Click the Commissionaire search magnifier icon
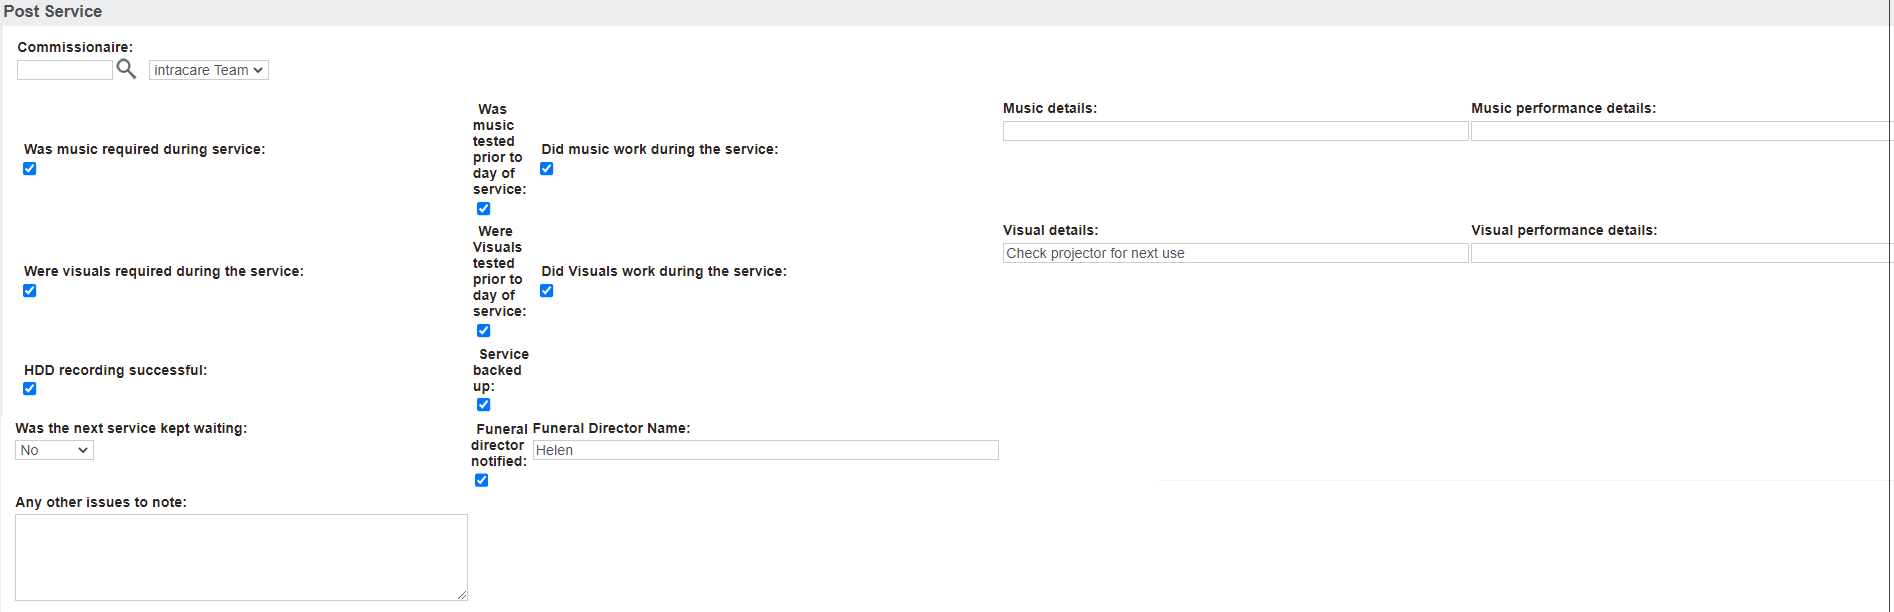1894x612 pixels. coord(126,69)
